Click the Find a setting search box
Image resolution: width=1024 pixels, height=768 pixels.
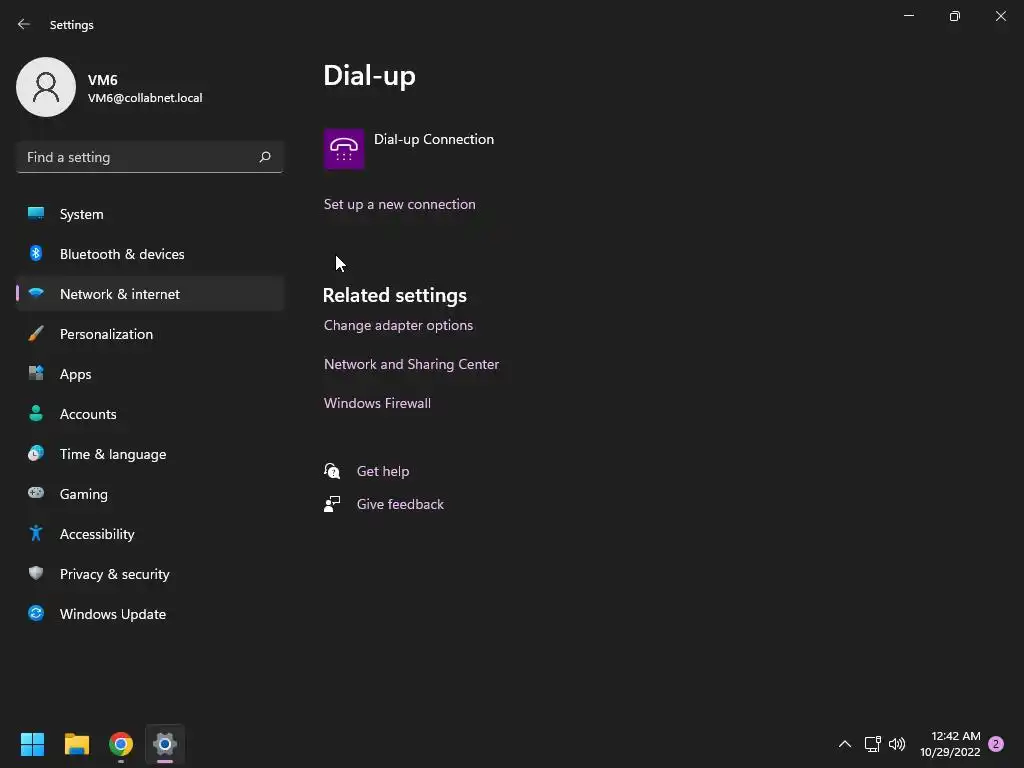point(135,157)
